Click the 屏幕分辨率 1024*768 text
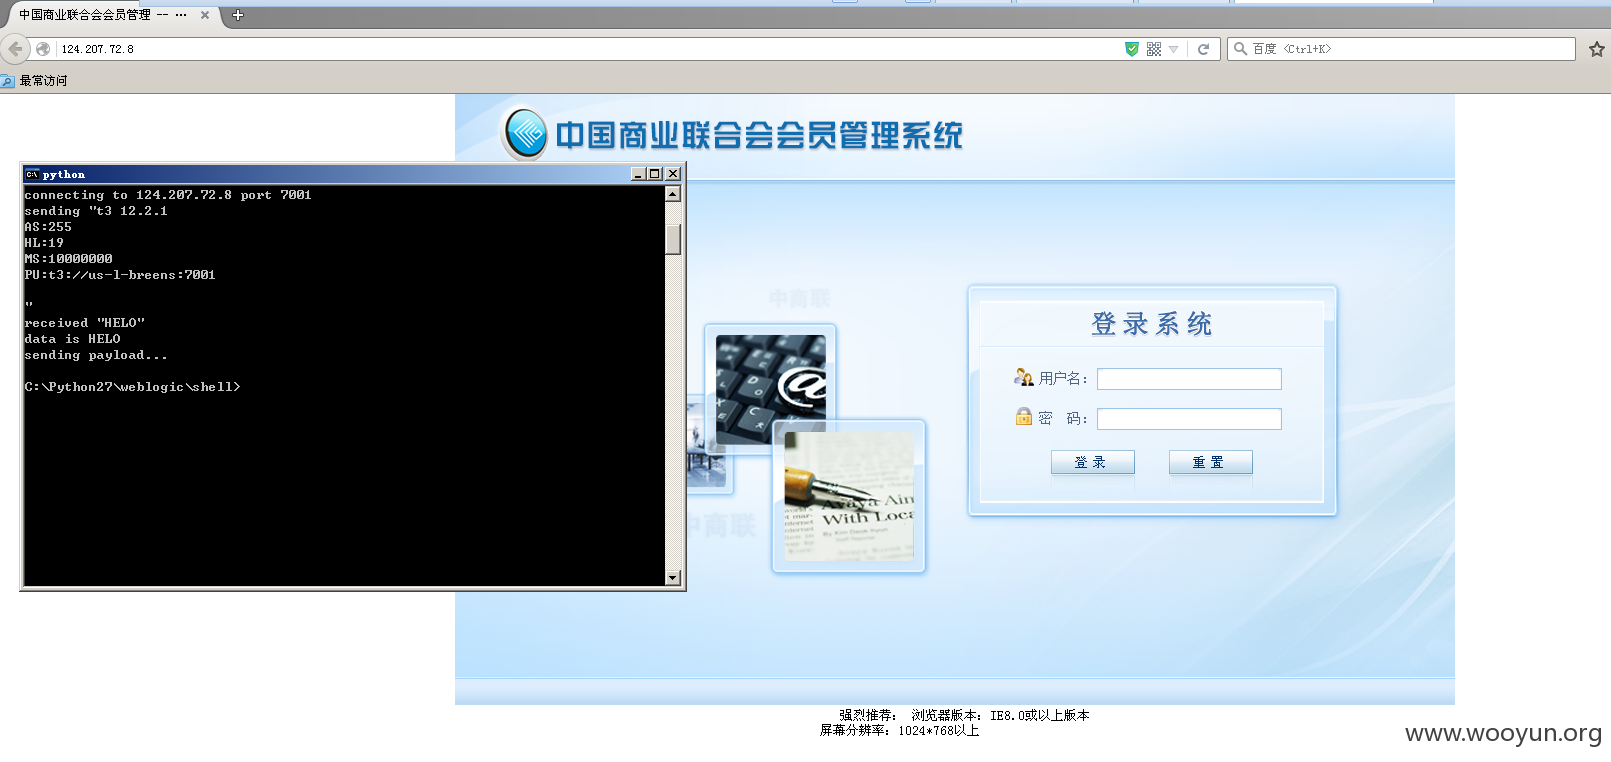Viewport: 1611px width, 762px height. click(x=899, y=731)
